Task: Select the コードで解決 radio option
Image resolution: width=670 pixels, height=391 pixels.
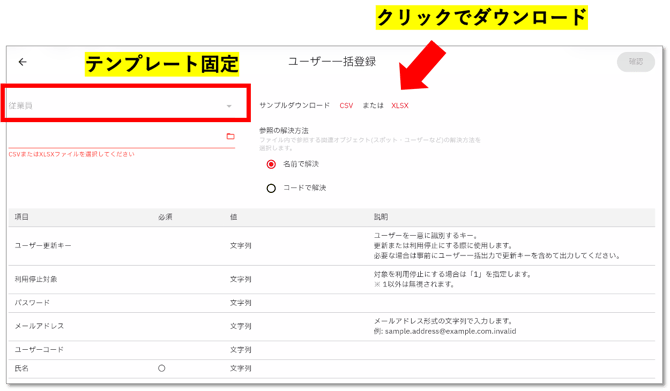Action: click(x=271, y=188)
